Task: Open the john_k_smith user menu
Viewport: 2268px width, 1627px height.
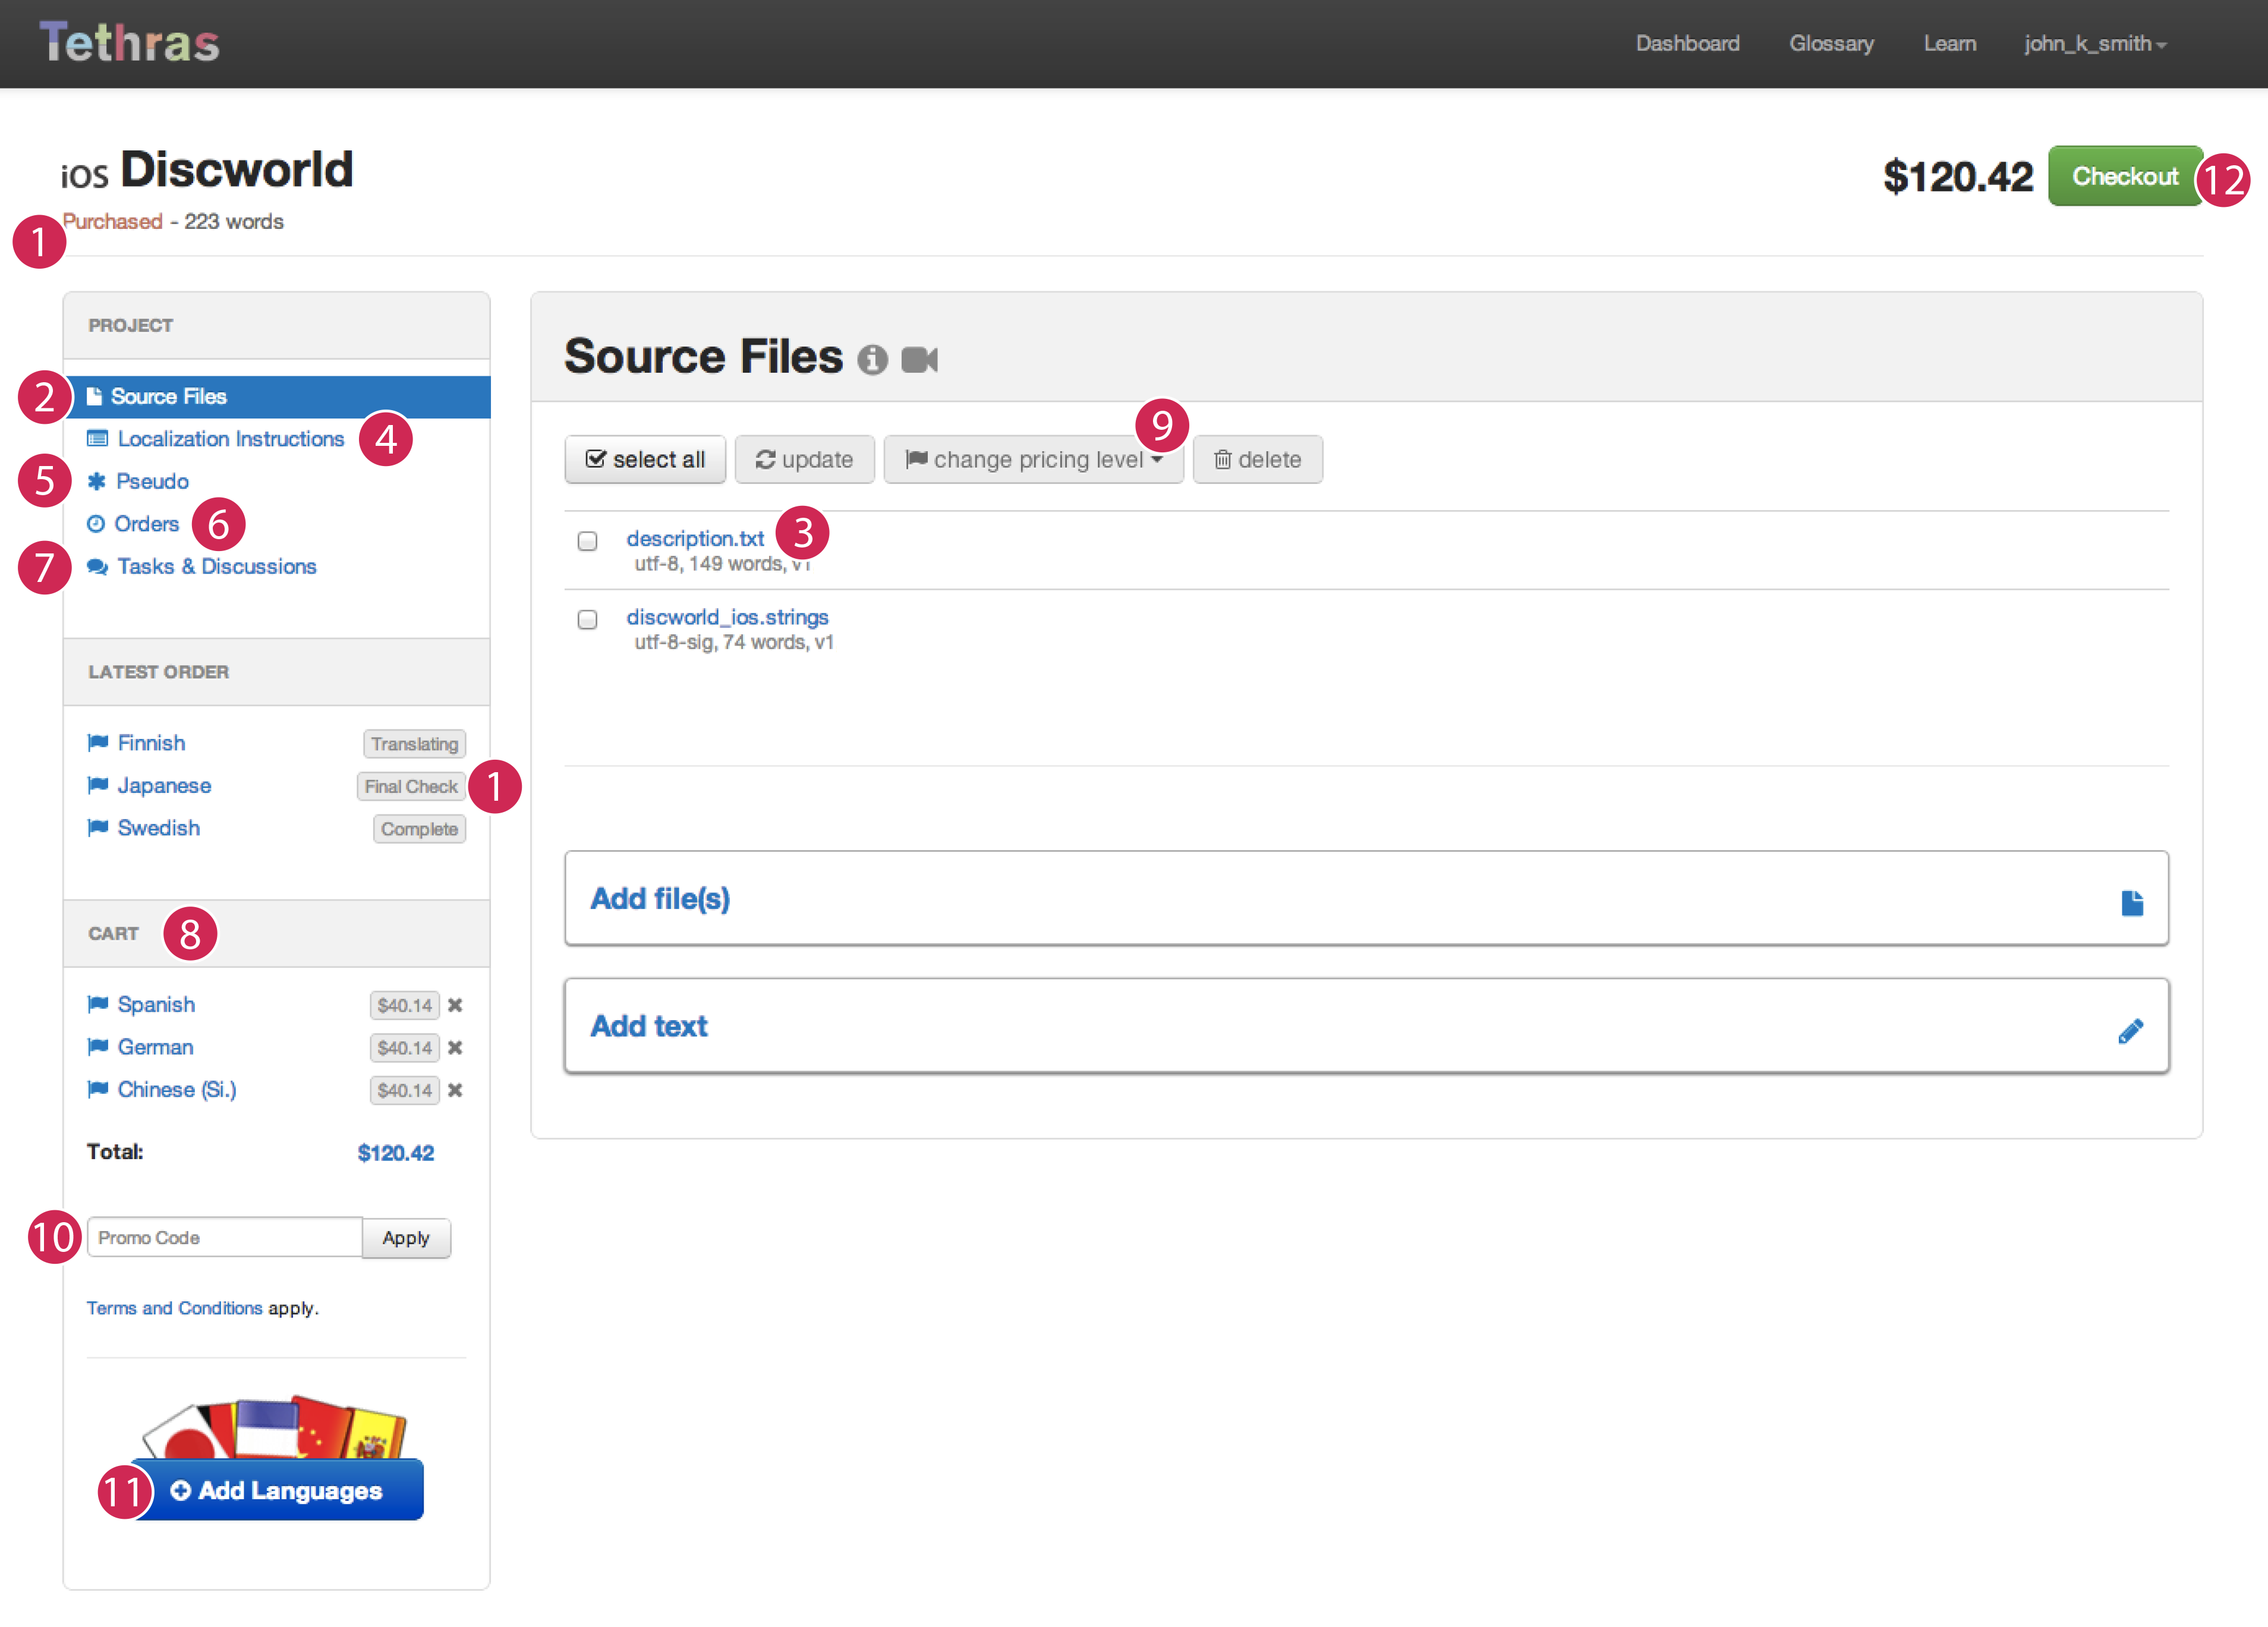Action: pos(2095,44)
